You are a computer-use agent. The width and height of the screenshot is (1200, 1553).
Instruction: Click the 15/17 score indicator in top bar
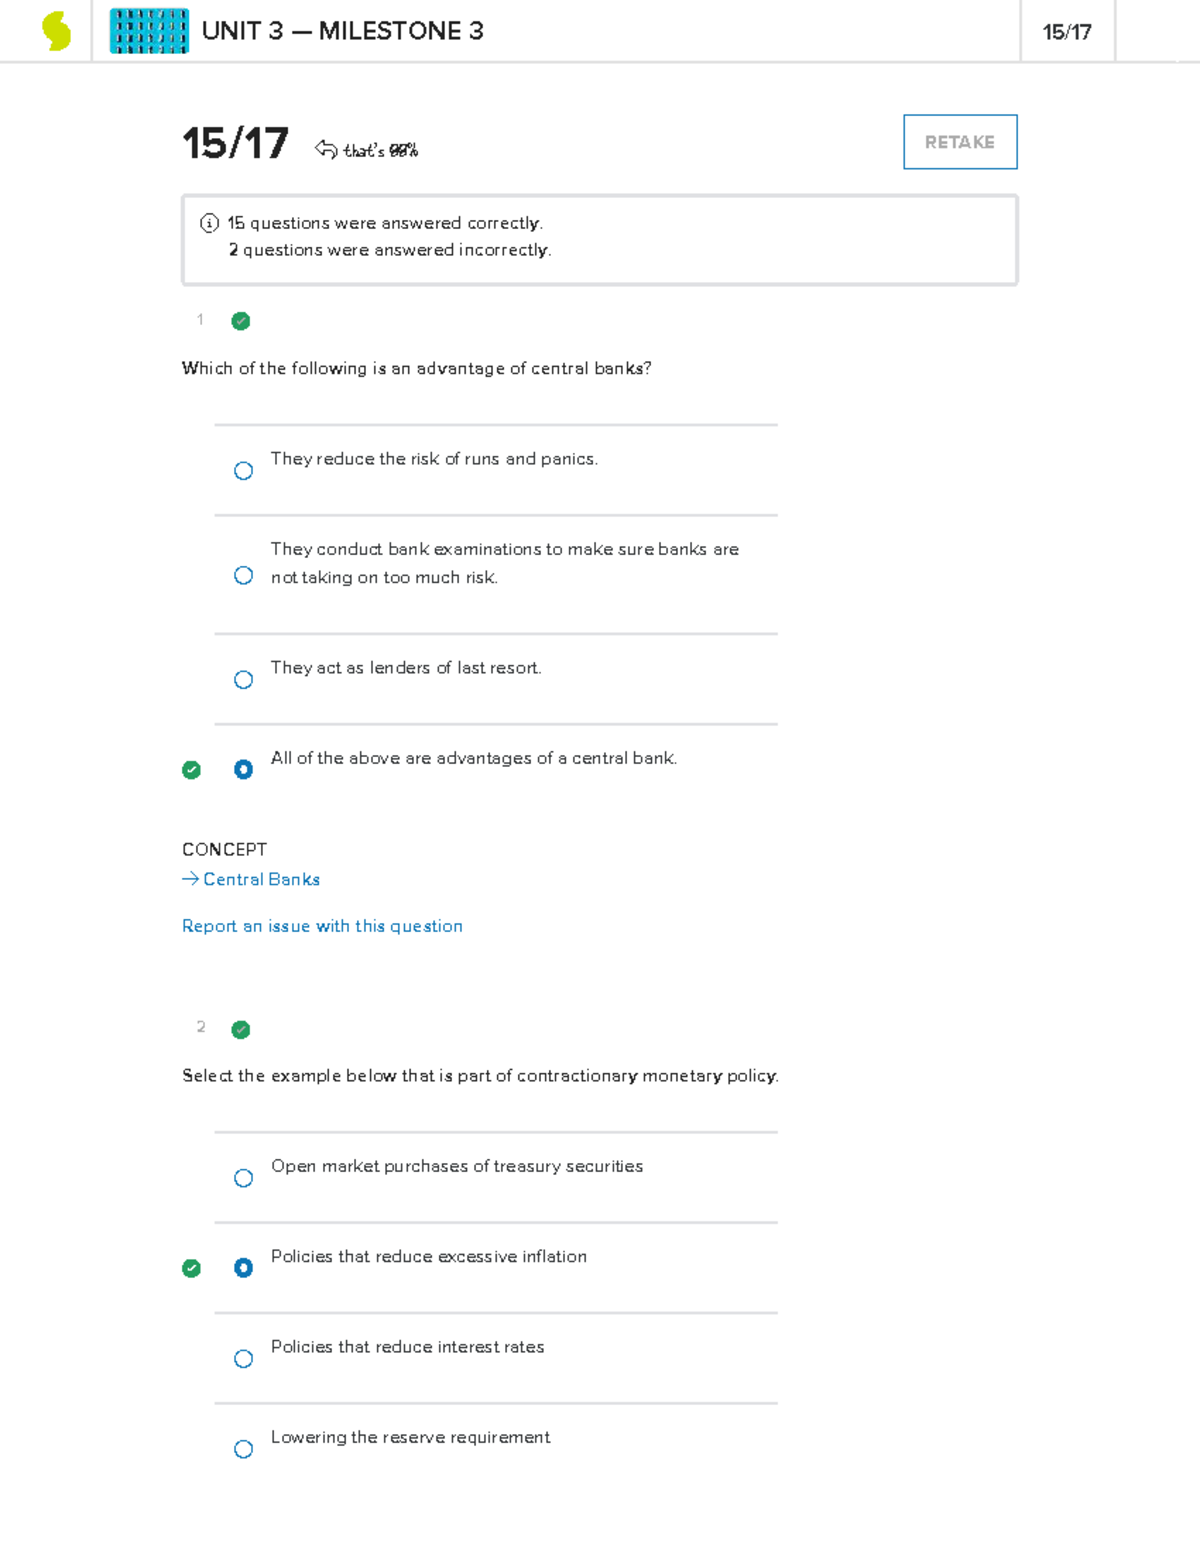point(1066,32)
